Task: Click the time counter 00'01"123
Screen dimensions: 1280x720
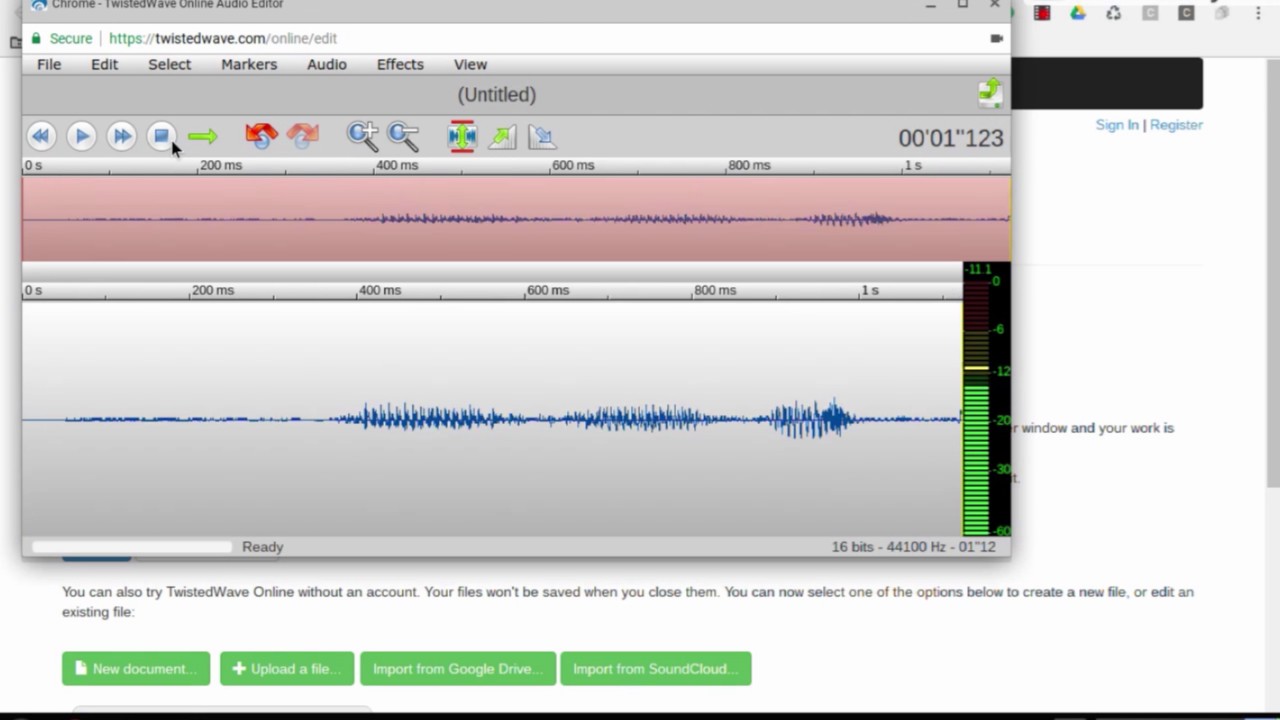Action: [950, 138]
